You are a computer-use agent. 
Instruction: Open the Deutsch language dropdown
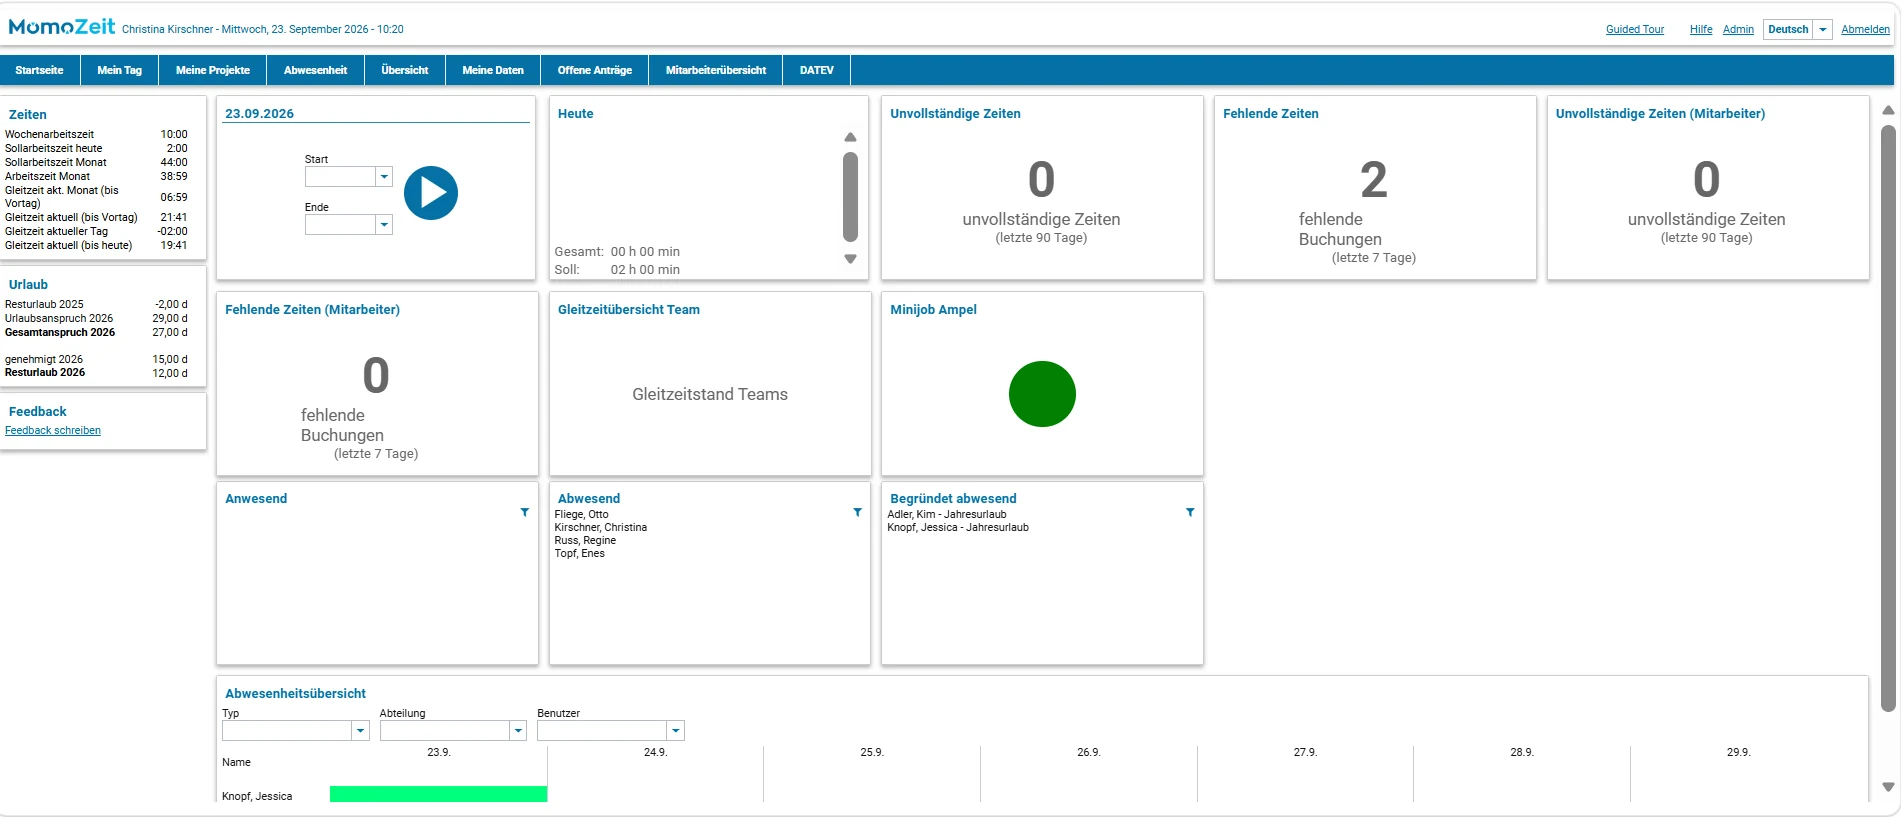pos(1823,30)
